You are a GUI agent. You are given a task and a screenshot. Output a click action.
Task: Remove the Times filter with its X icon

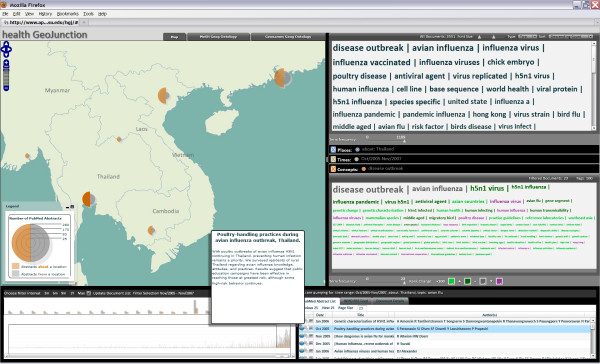click(333, 159)
